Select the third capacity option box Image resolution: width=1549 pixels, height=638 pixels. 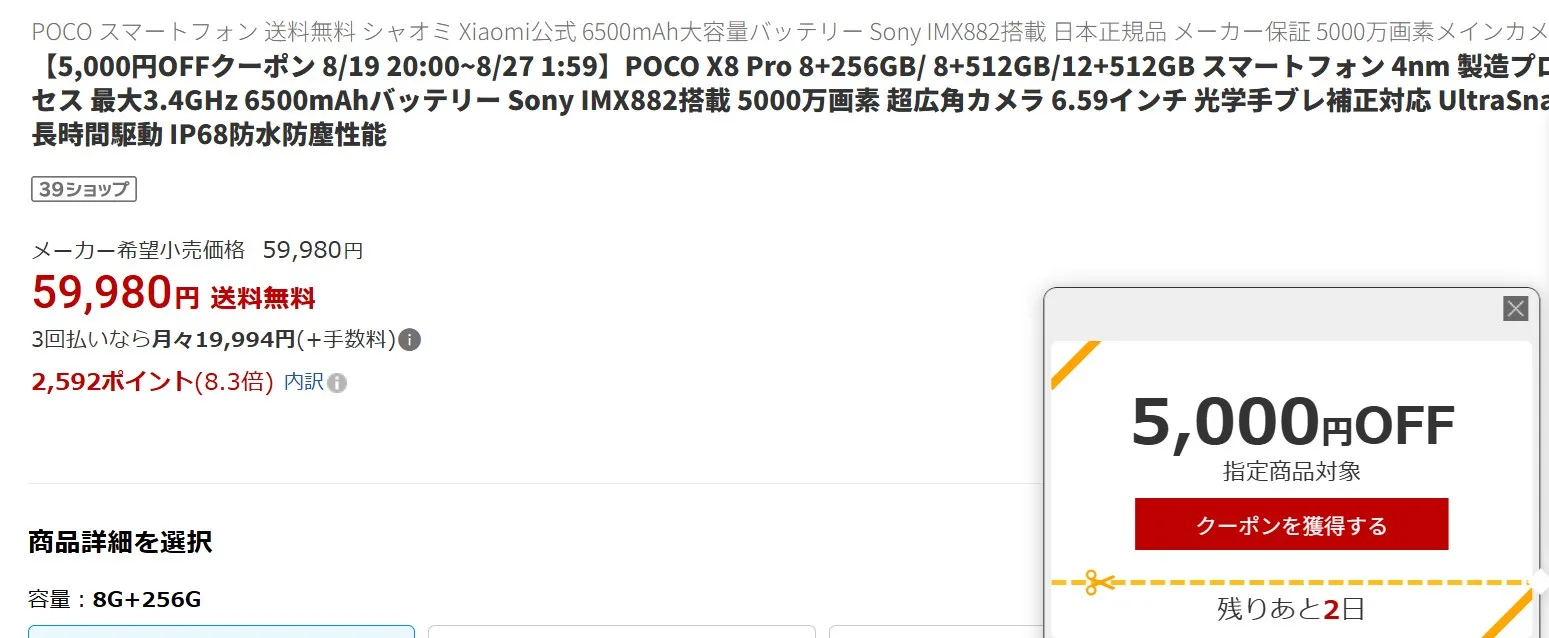pos(935,631)
